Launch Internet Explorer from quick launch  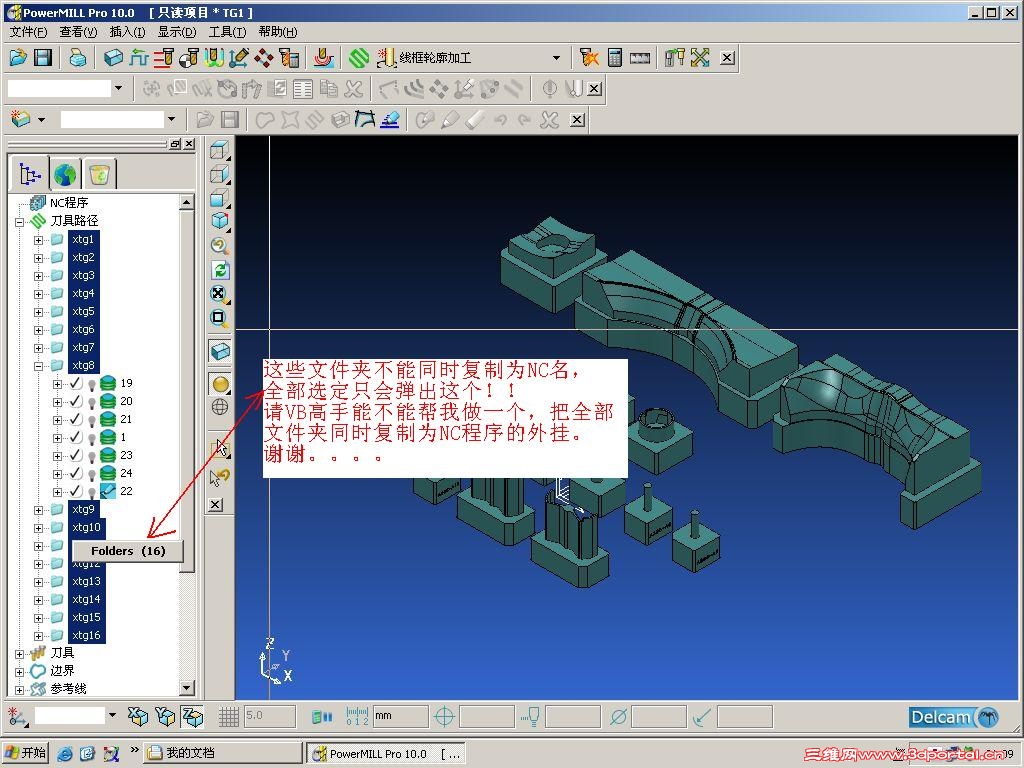pos(65,754)
